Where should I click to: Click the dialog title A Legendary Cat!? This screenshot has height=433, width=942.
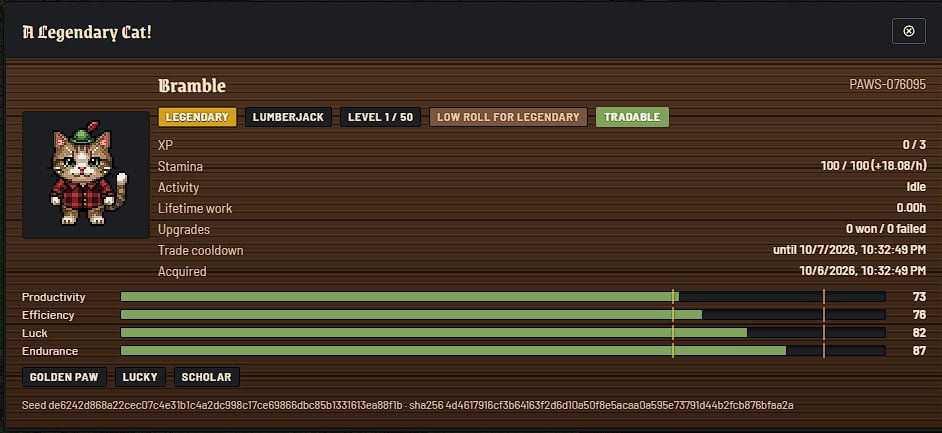tap(87, 32)
